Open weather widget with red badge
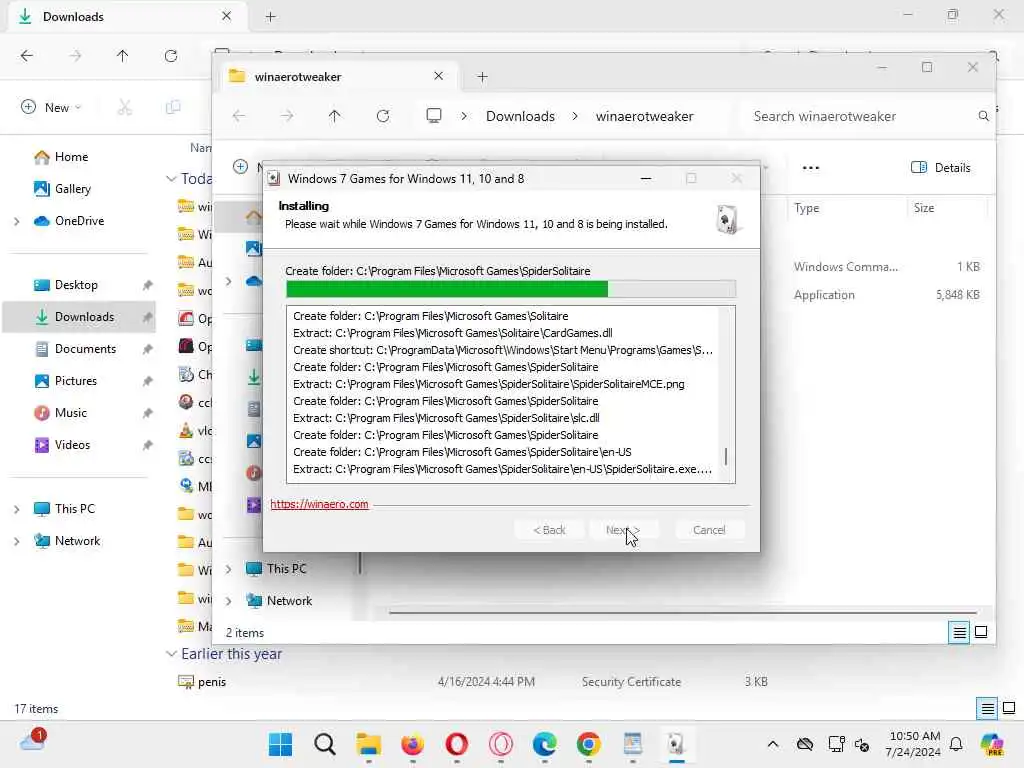This screenshot has height=768, width=1024. point(33,741)
